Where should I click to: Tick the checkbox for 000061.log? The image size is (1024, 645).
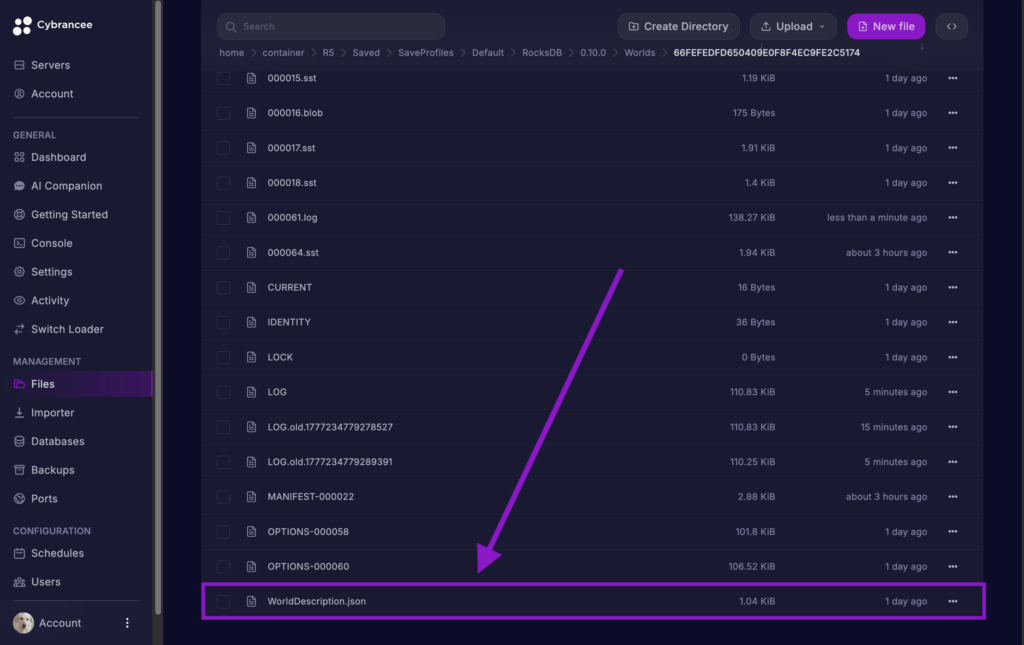(x=224, y=218)
